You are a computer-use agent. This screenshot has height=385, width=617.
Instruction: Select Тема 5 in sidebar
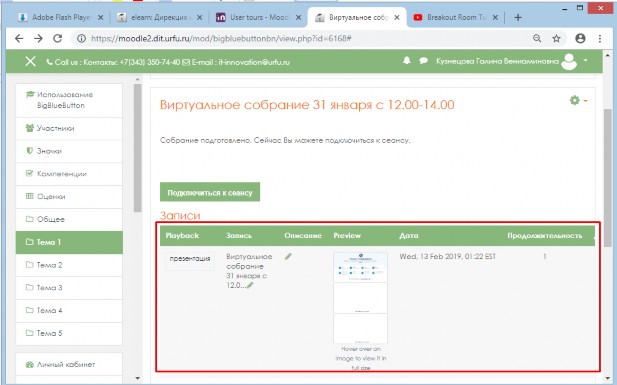coord(69,333)
